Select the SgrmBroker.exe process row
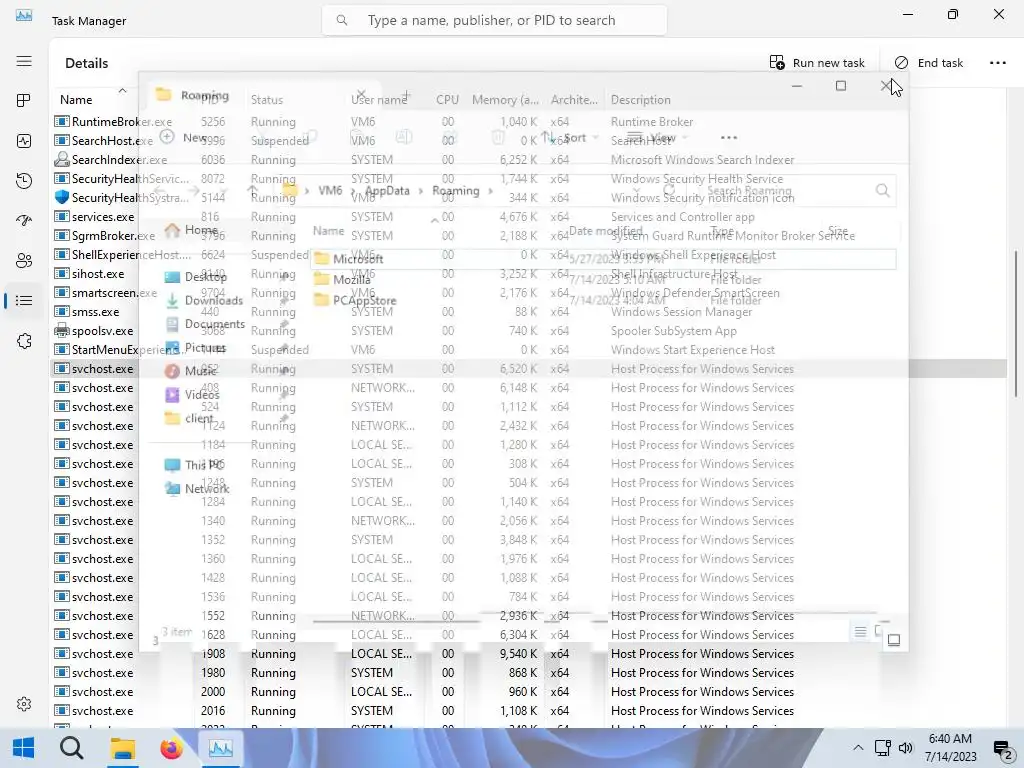 tap(528, 236)
